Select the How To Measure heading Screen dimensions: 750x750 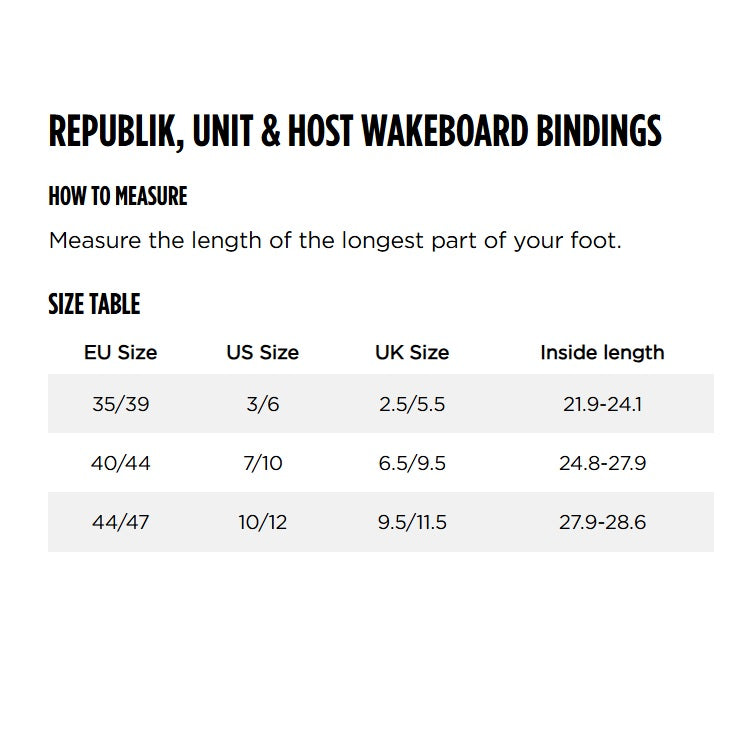(118, 196)
